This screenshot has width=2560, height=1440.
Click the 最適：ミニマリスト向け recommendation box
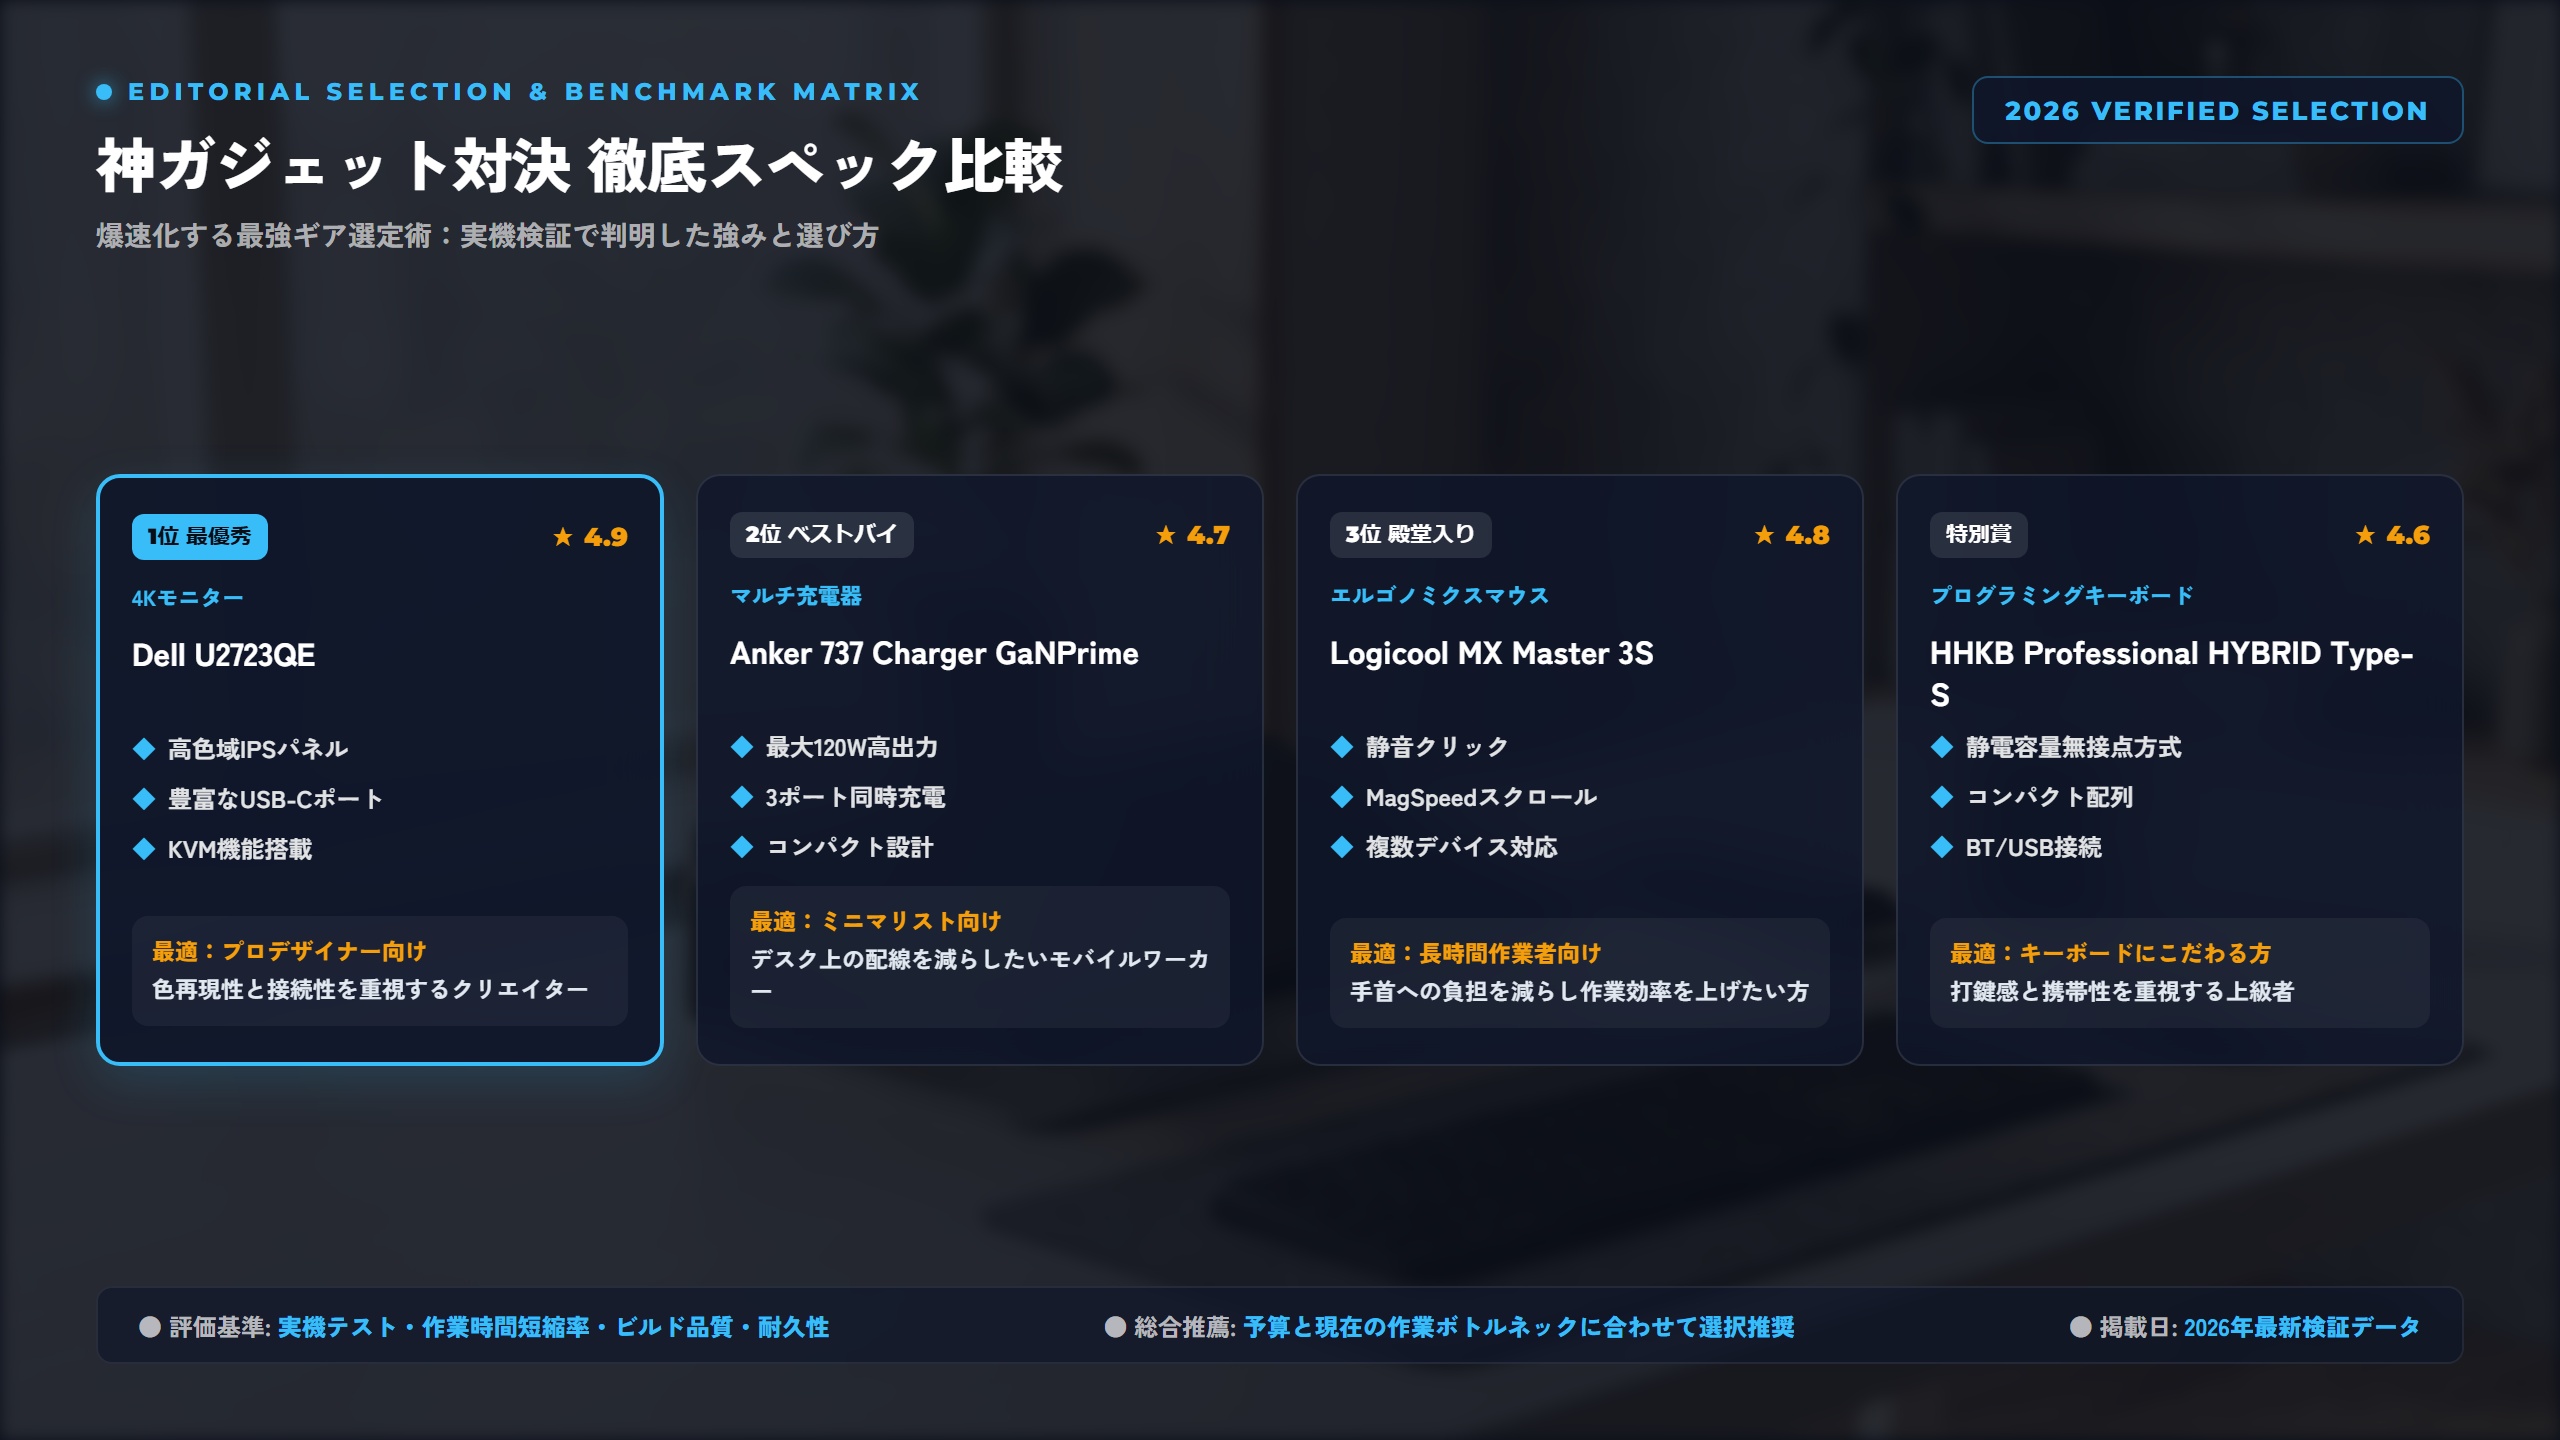point(980,957)
